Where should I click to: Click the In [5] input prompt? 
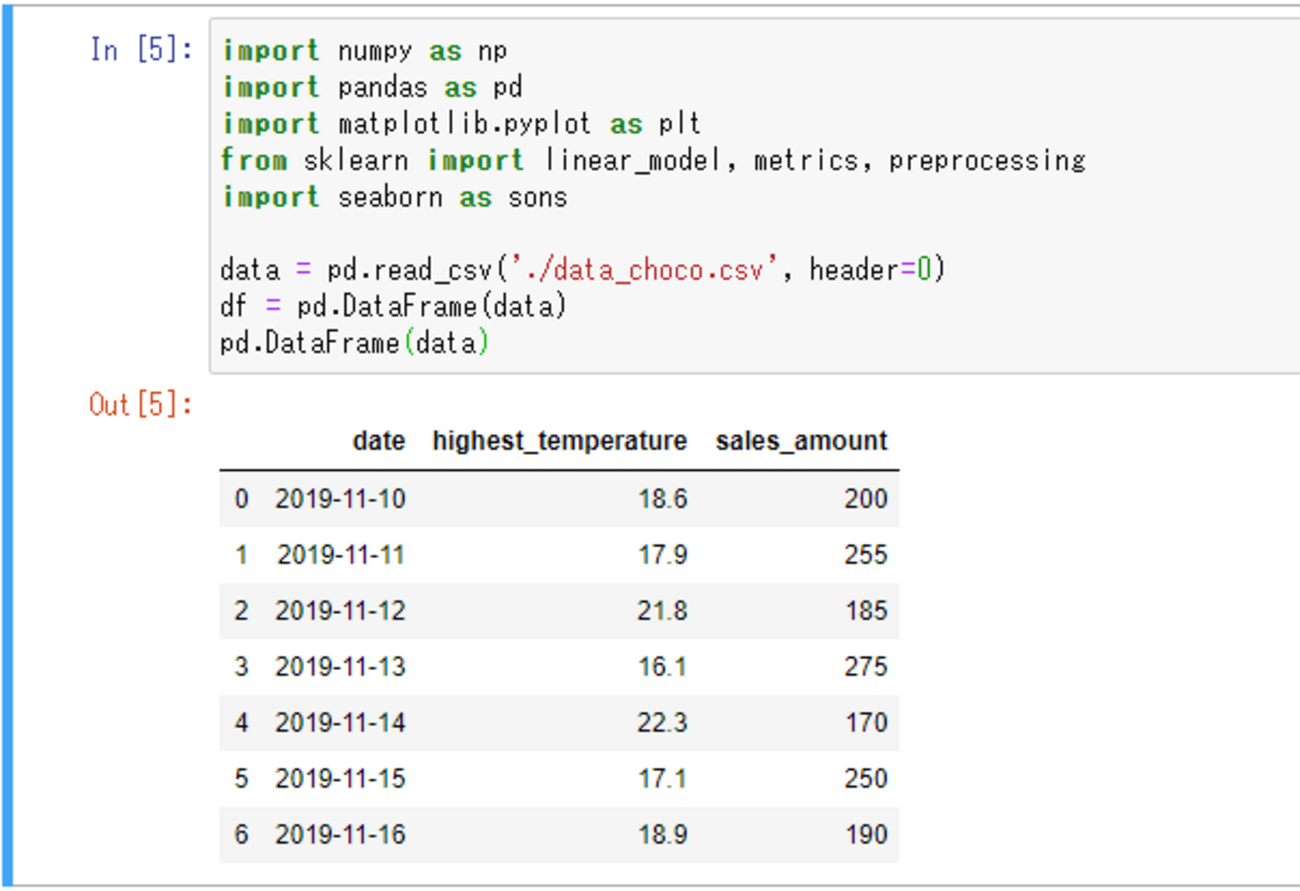click(x=141, y=50)
